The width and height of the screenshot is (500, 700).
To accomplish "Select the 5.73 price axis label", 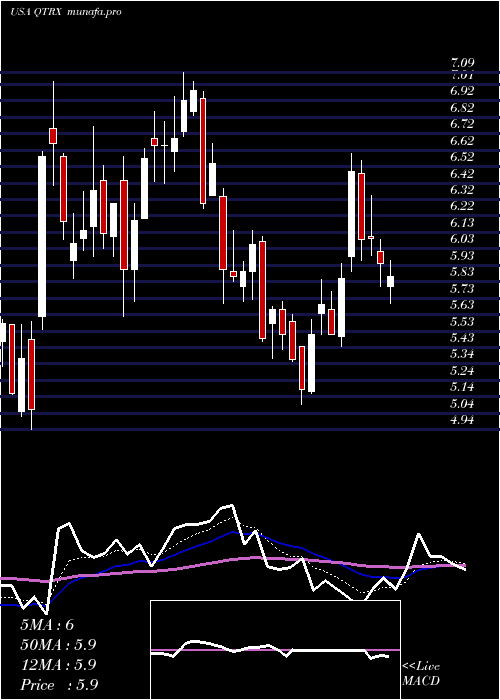I will coord(462,288).
